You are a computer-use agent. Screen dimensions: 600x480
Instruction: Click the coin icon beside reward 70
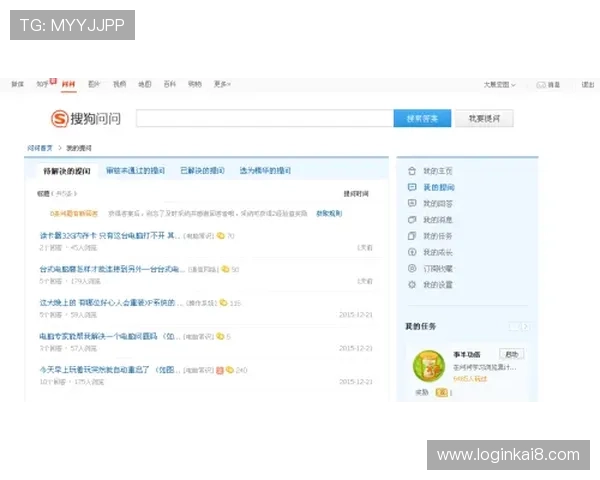220,235
